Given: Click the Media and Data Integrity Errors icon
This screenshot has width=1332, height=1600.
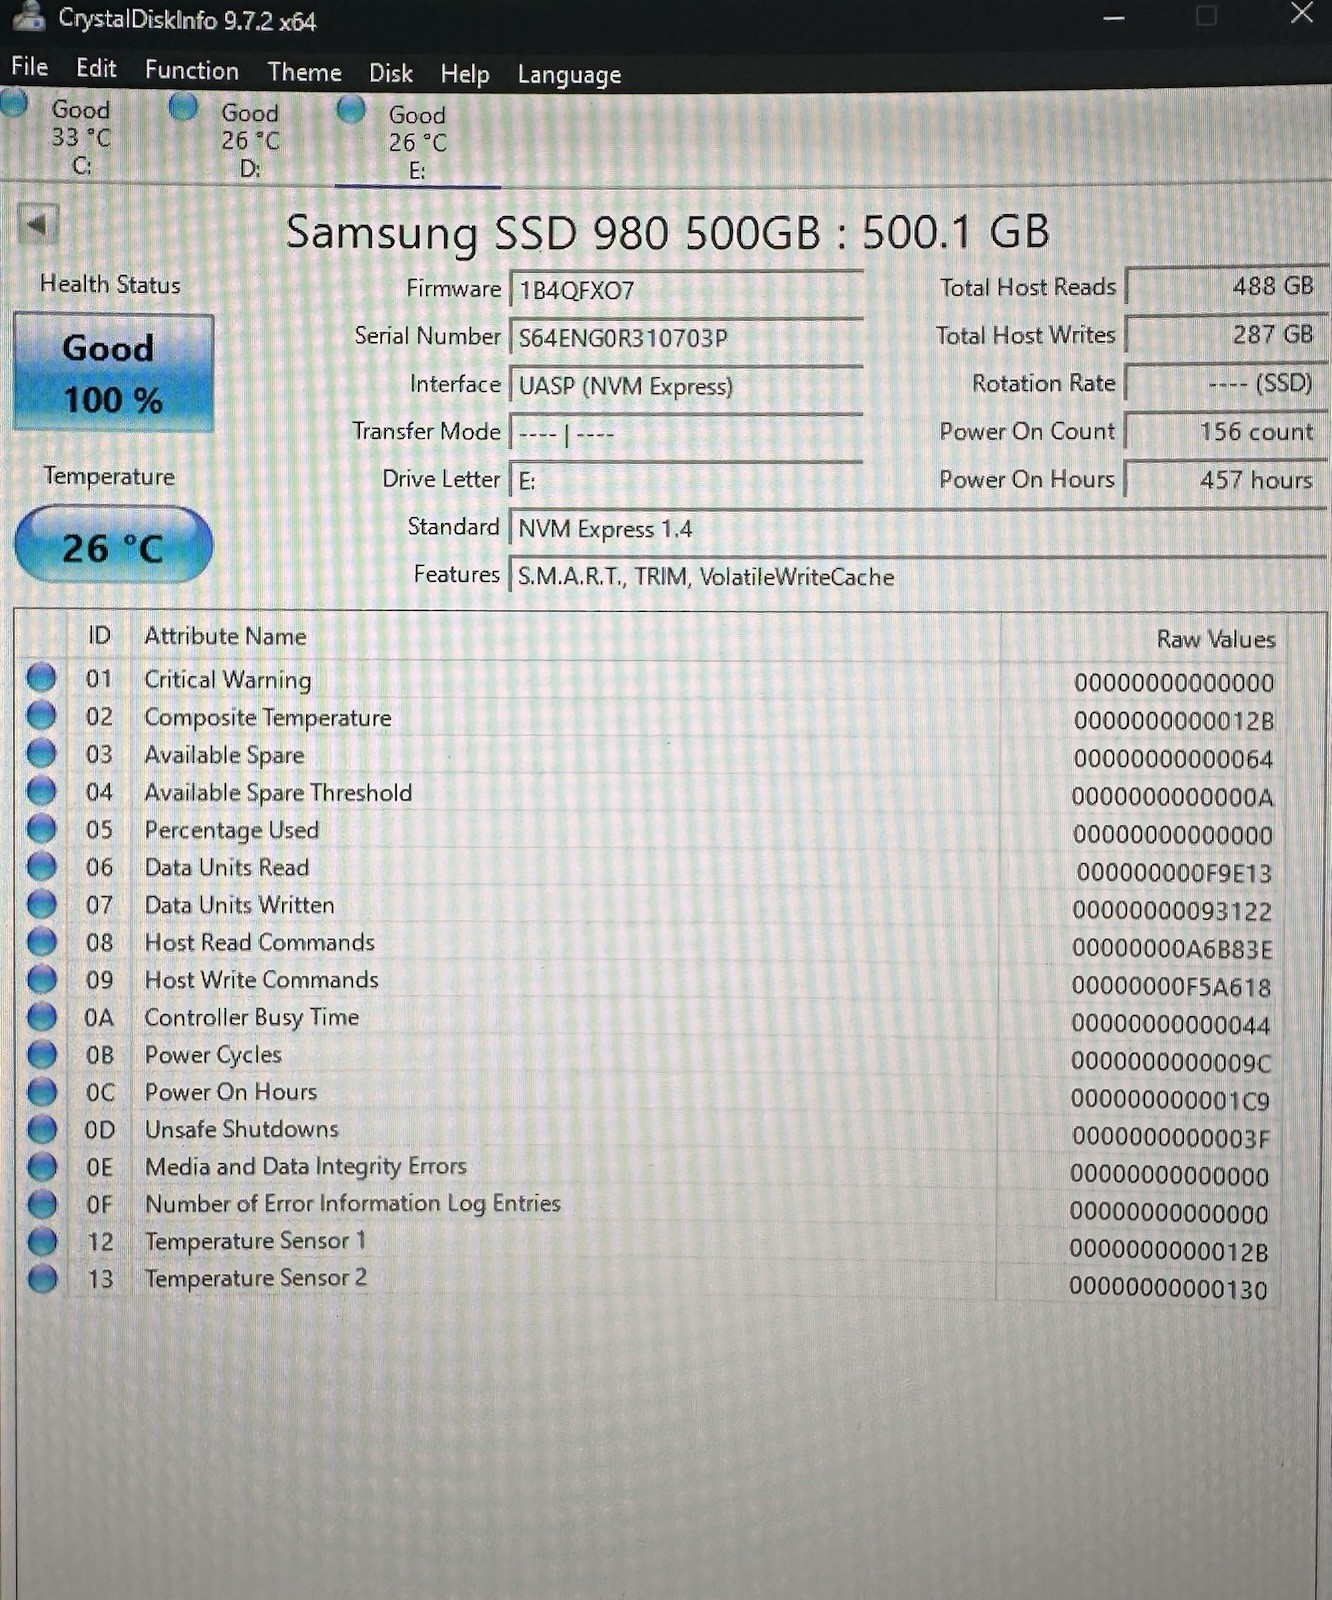Looking at the screenshot, I should tap(41, 1166).
